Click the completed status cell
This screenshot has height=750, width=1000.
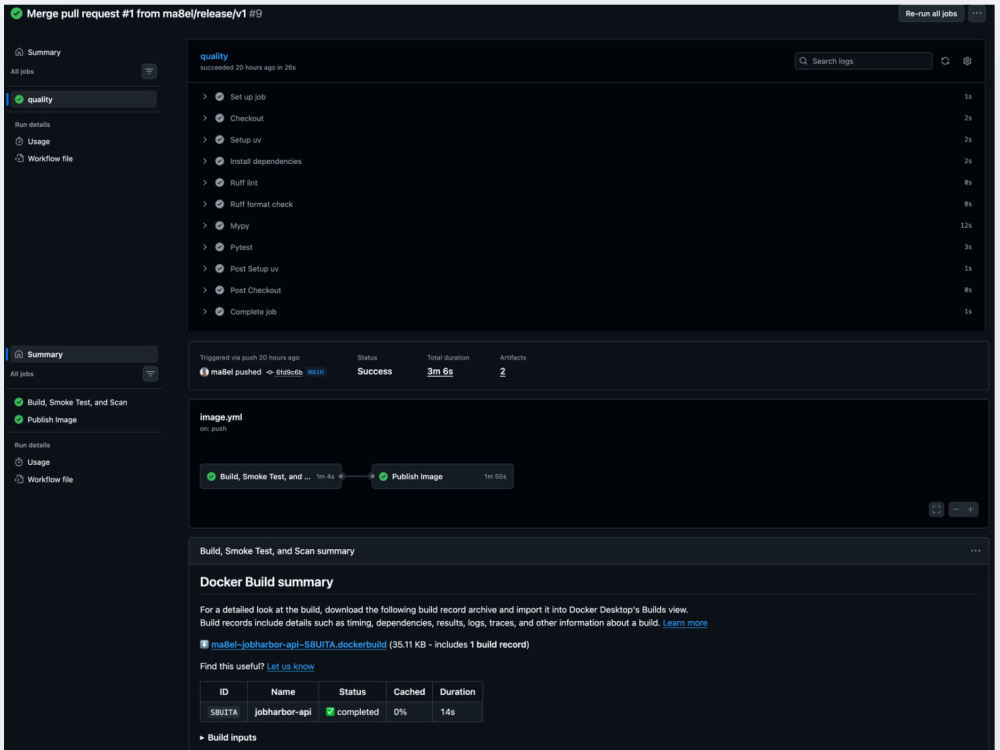click(x=352, y=712)
